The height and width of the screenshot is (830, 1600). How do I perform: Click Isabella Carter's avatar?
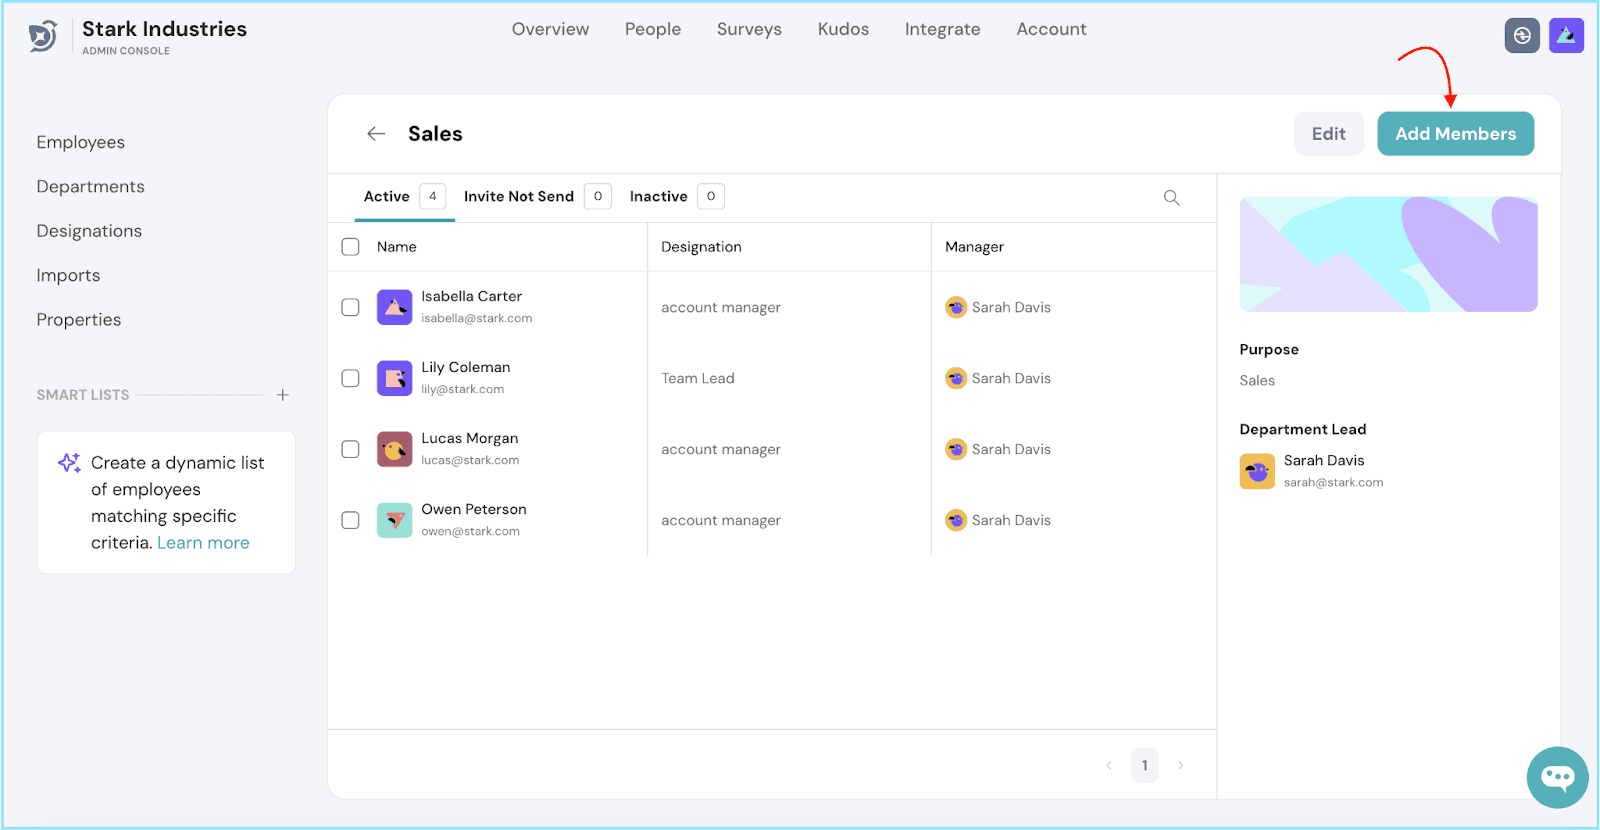(394, 307)
